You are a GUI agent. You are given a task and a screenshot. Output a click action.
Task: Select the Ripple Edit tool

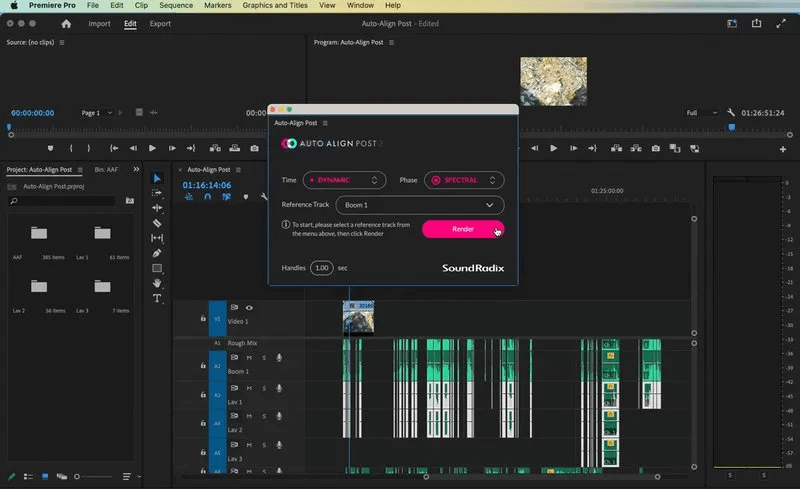click(x=157, y=208)
